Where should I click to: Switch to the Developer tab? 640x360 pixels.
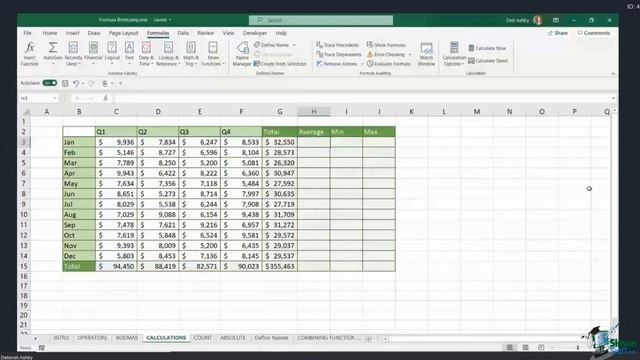click(255, 33)
